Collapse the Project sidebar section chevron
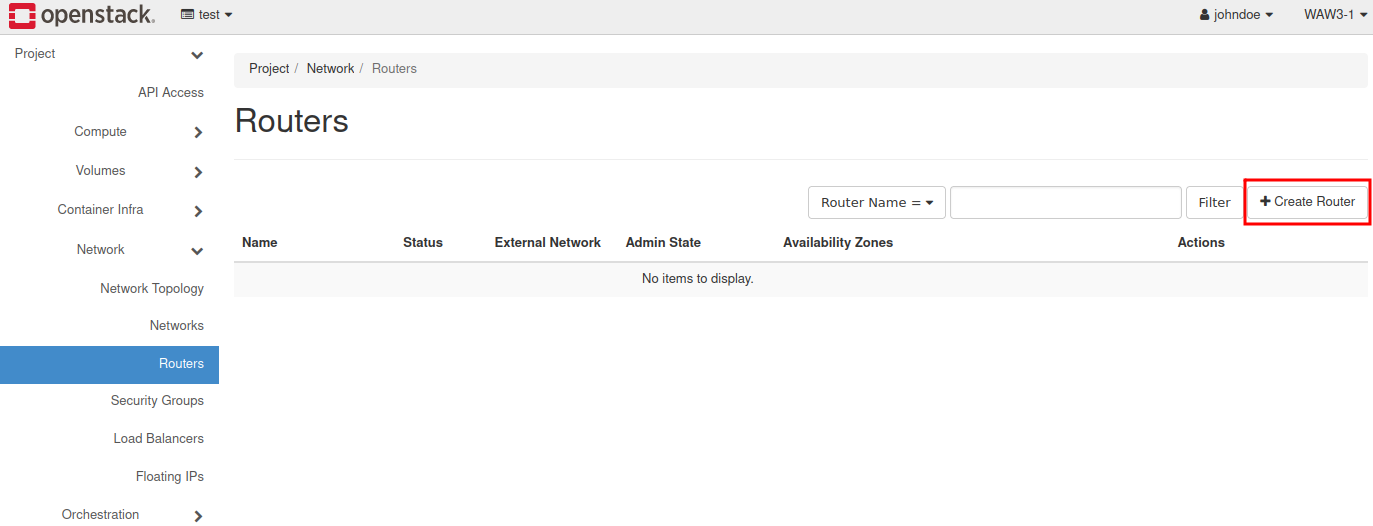 197,55
